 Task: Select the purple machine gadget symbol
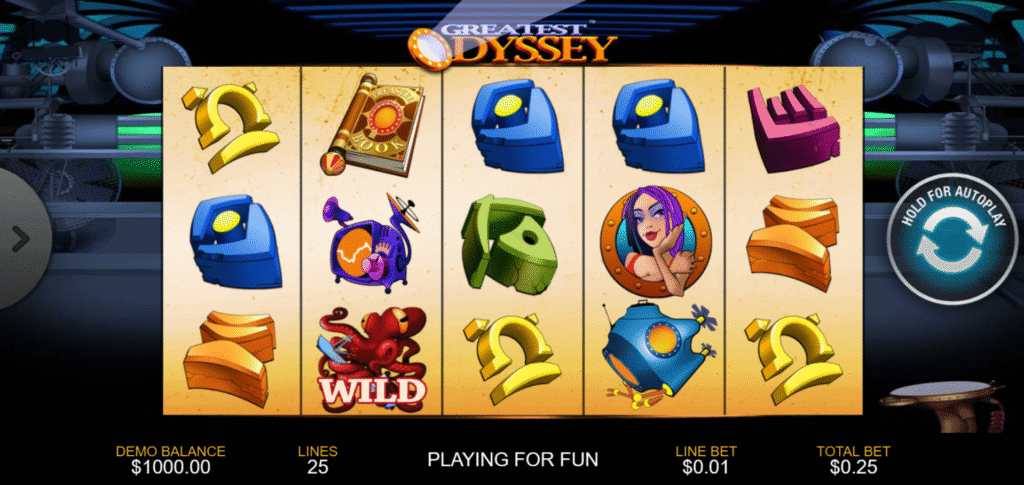[x=371, y=240]
